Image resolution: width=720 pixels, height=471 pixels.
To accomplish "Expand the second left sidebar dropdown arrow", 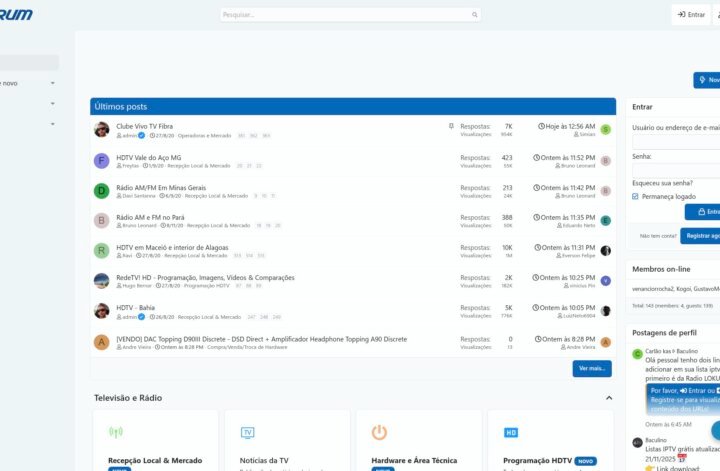I will click(x=52, y=103).
